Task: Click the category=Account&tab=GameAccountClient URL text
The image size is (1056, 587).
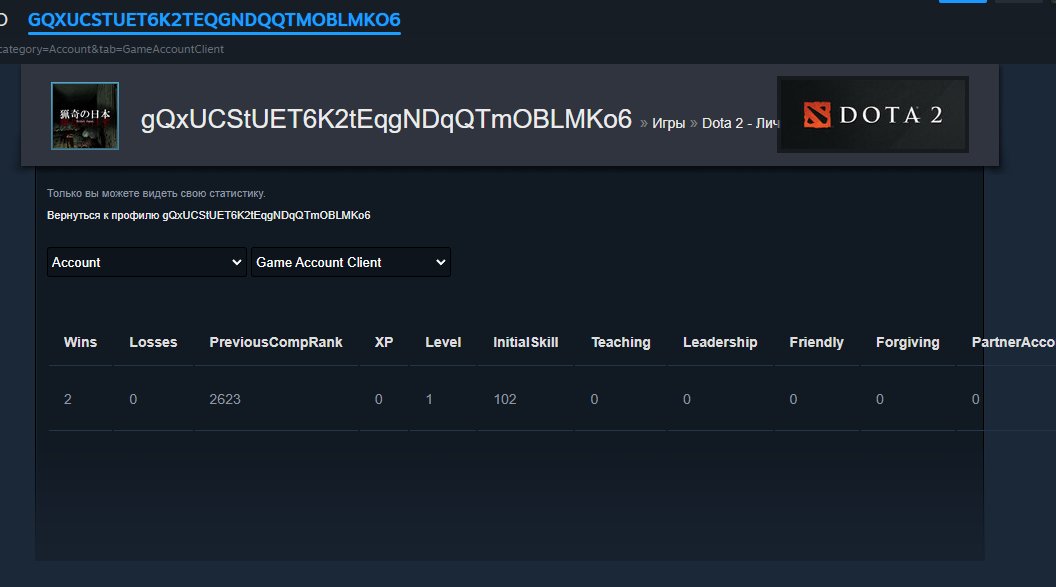Action: point(112,49)
